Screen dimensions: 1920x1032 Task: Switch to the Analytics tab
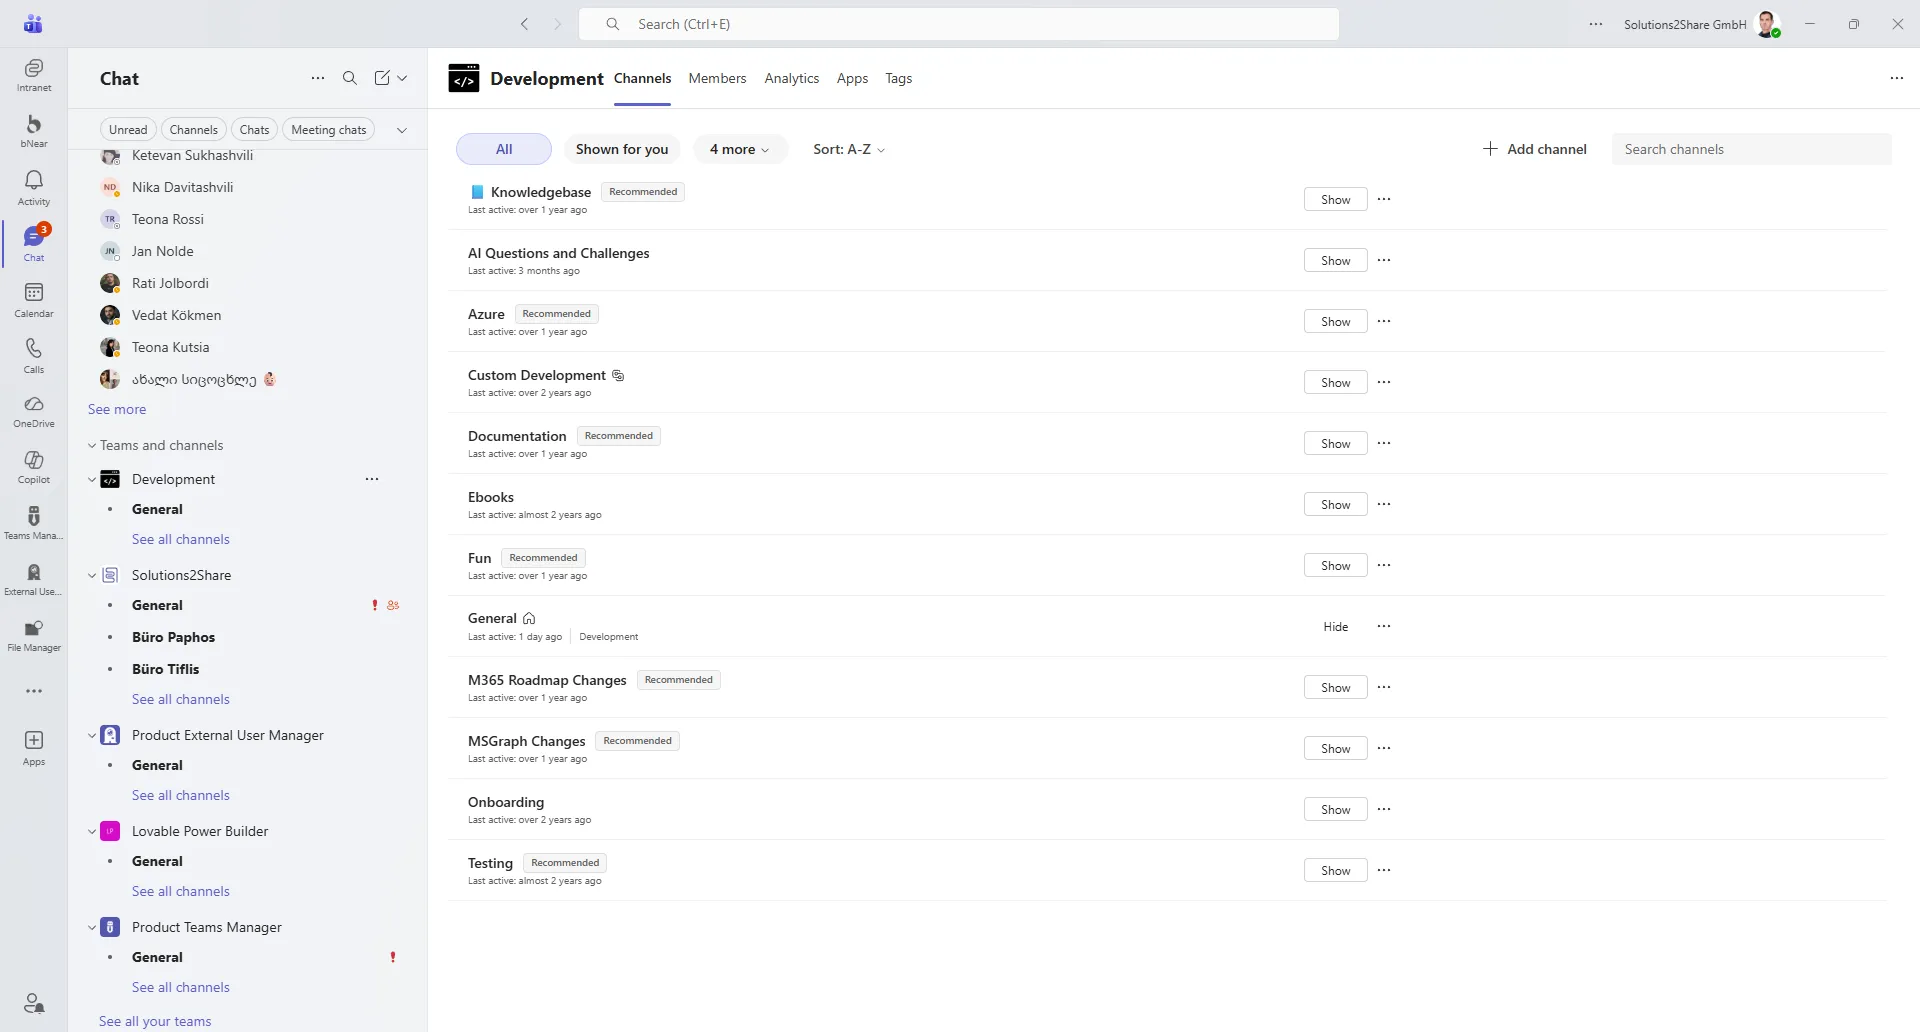pos(792,78)
